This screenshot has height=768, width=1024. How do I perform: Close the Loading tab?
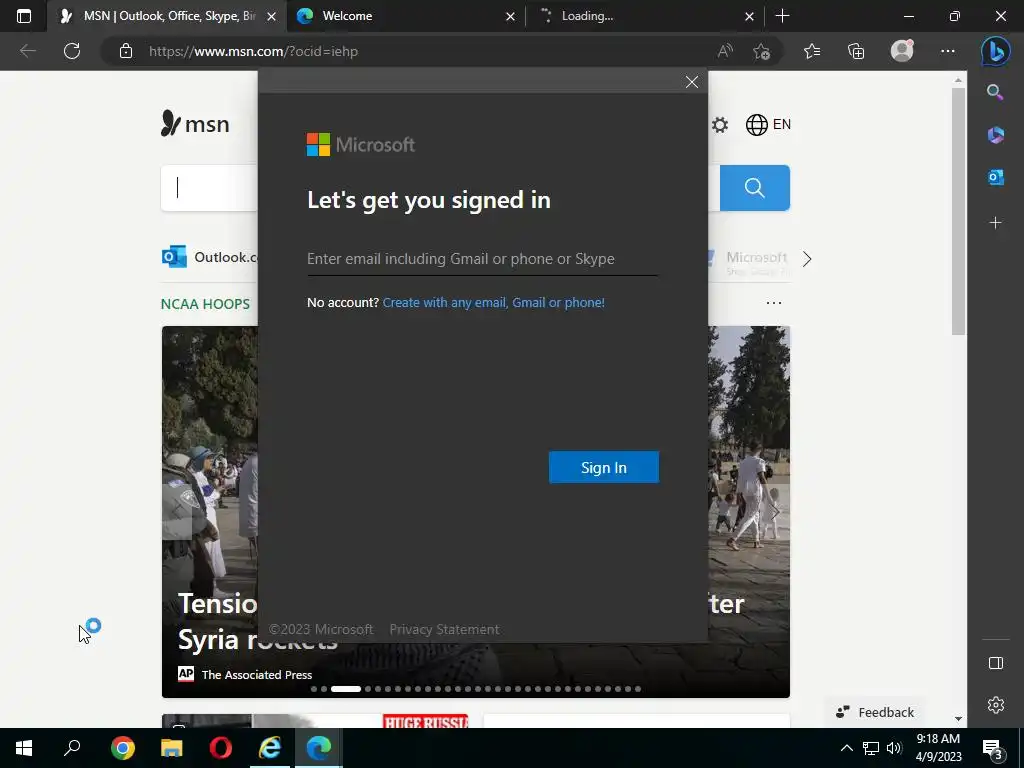pyautogui.click(x=749, y=16)
